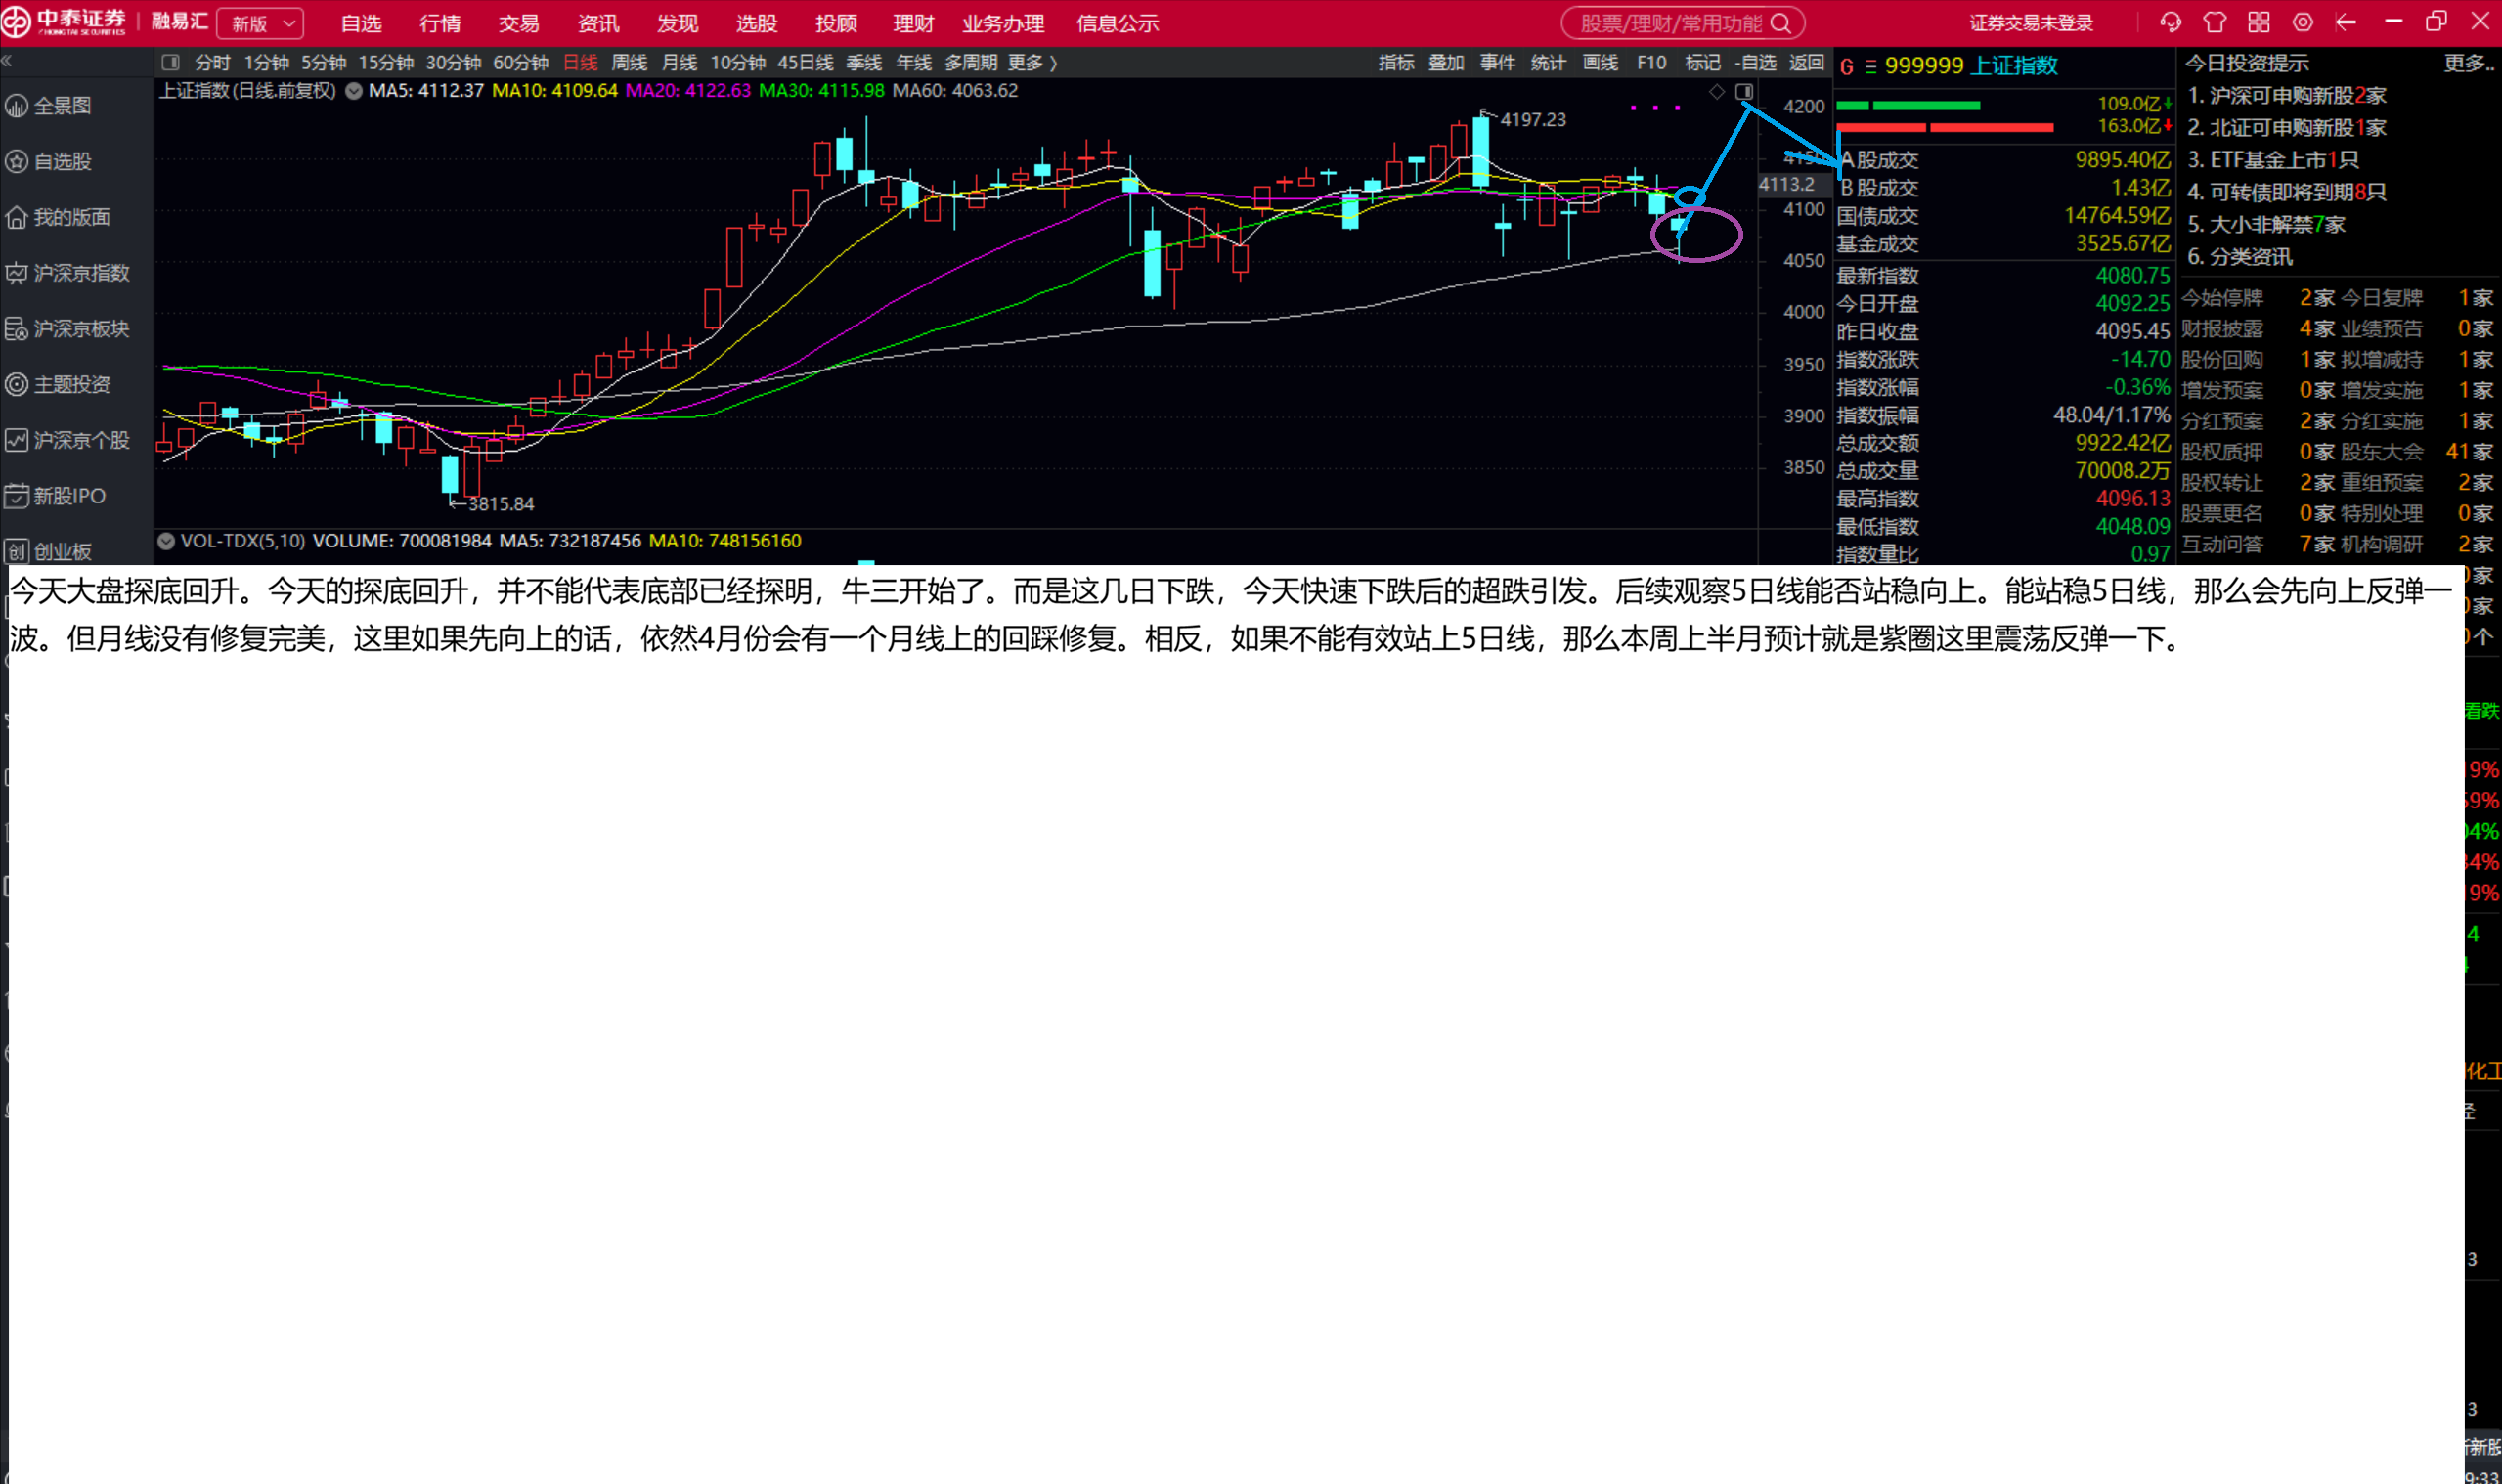Expand VOL-TDX indicator dropdown arrow
The image size is (2502, 1484).
(166, 541)
